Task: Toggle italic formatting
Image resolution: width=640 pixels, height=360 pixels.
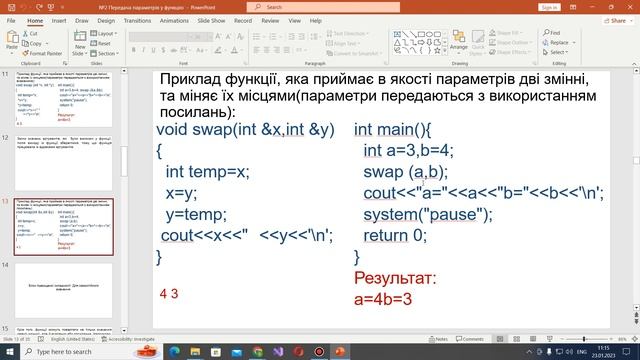Action: point(143,50)
